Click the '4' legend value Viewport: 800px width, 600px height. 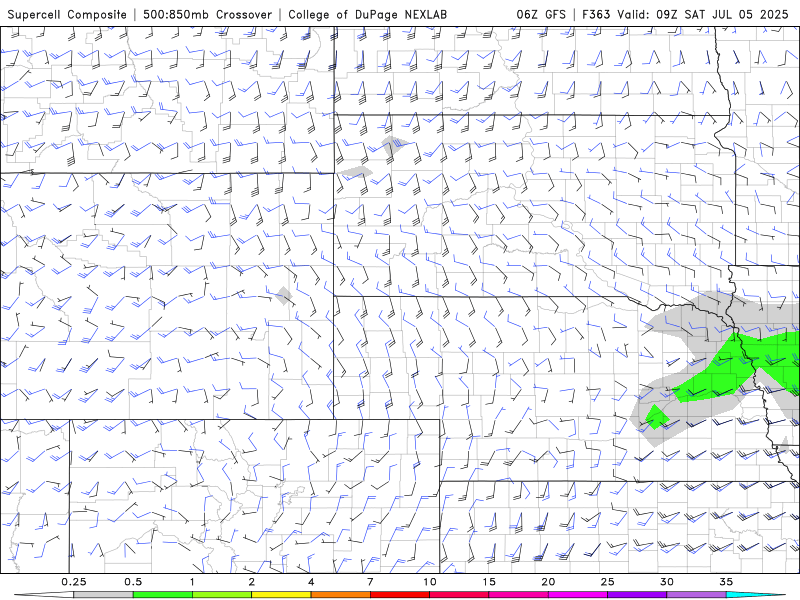(311, 582)
